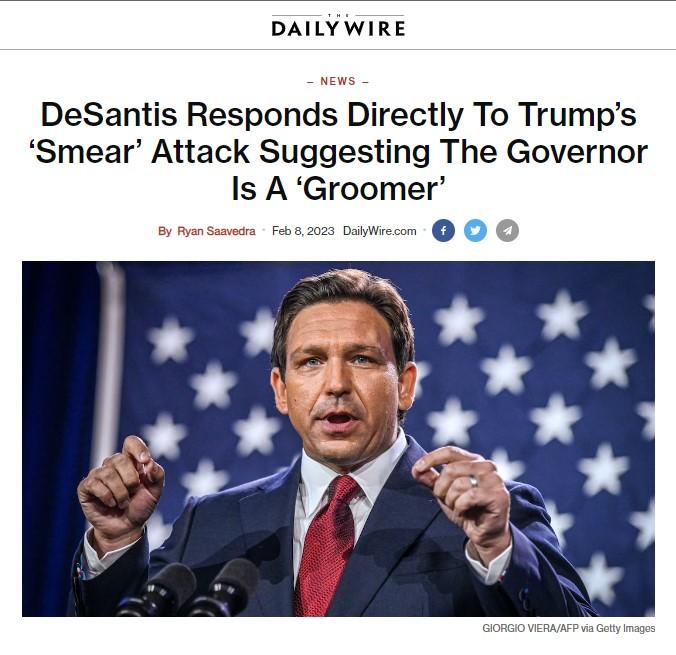Click the "Is A 'Groomer'" headline line
The height and width of the screenshot is (655, 676).
tap(338, 187)
